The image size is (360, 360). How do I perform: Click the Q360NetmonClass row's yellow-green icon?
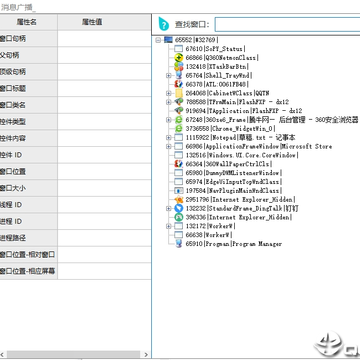pyautogui.click(x=179, y=58)
